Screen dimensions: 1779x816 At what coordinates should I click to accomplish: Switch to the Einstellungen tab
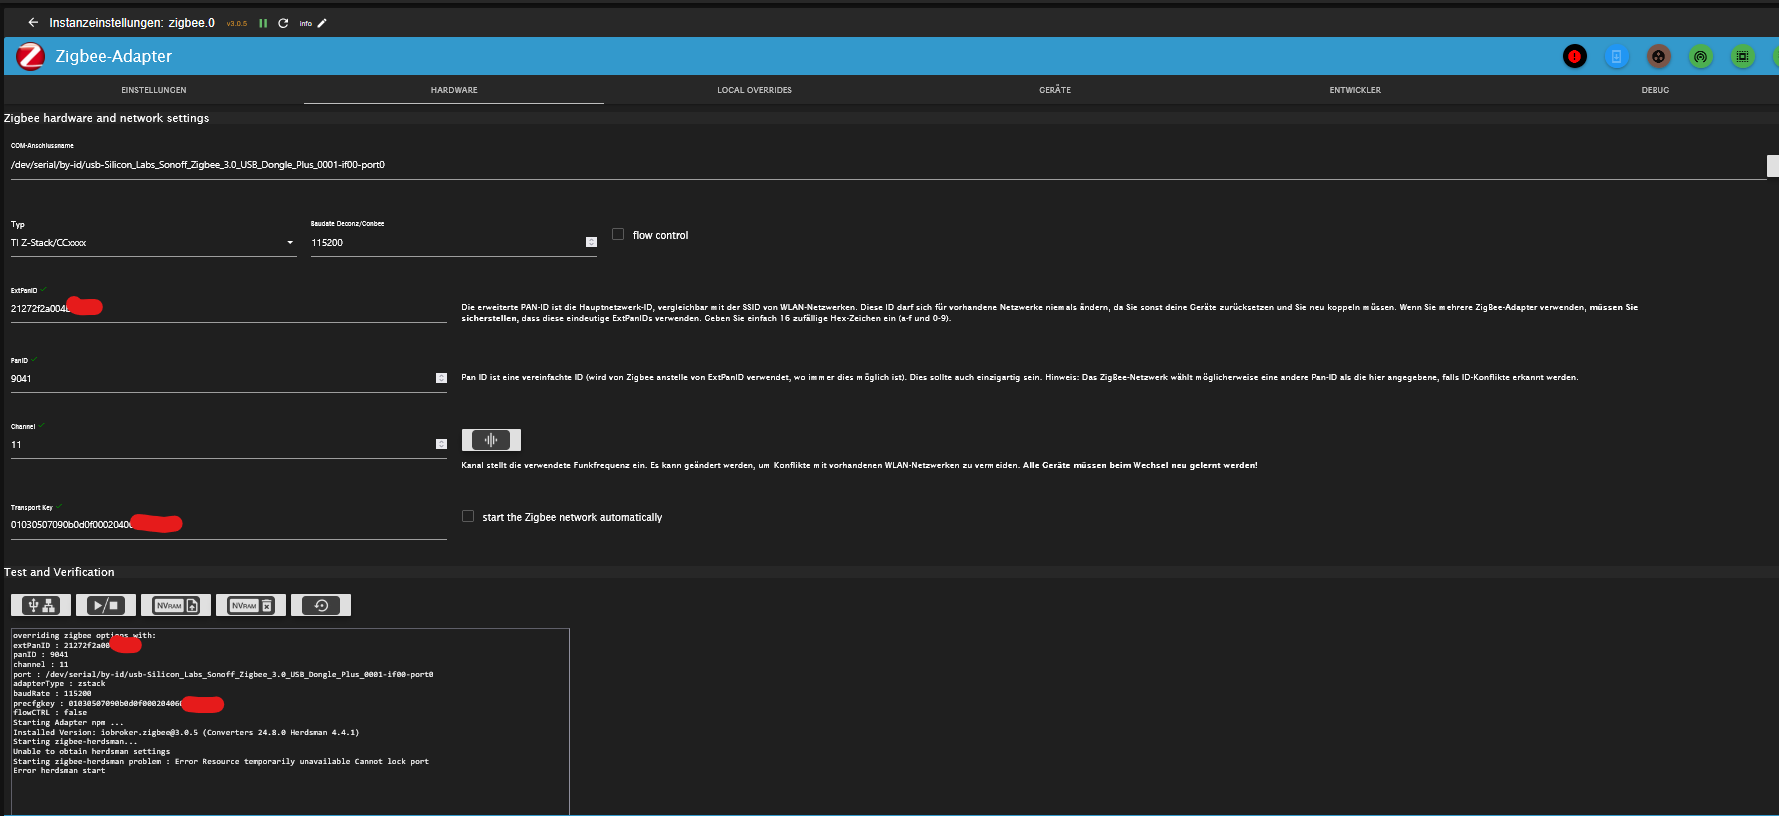point(154,90)
